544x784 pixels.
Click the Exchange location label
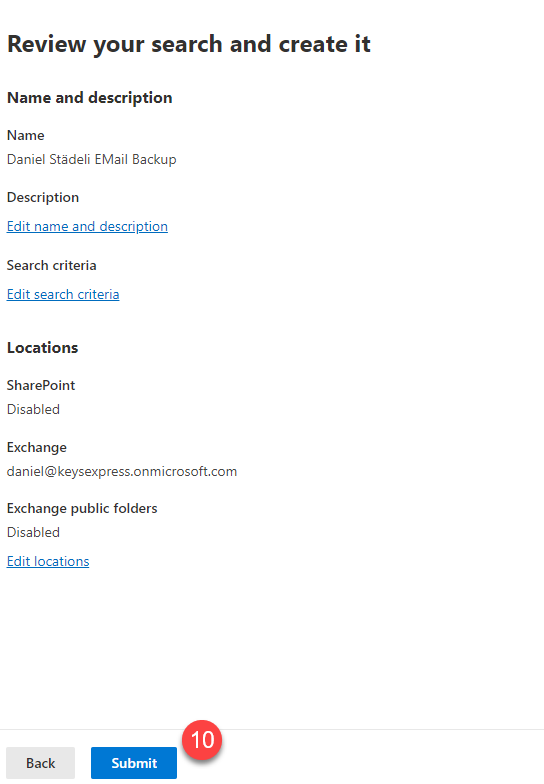pyautogui.click(x=36, y=448)
